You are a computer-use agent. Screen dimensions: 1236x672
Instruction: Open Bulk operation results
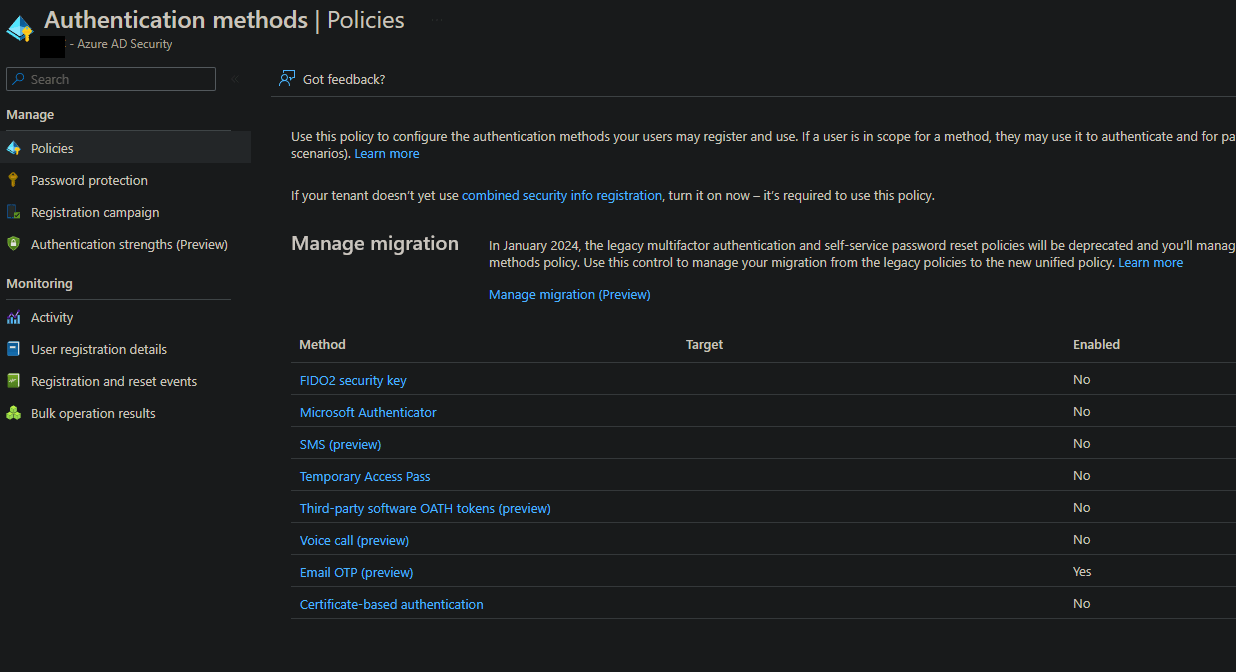click(x=93, y=413)
